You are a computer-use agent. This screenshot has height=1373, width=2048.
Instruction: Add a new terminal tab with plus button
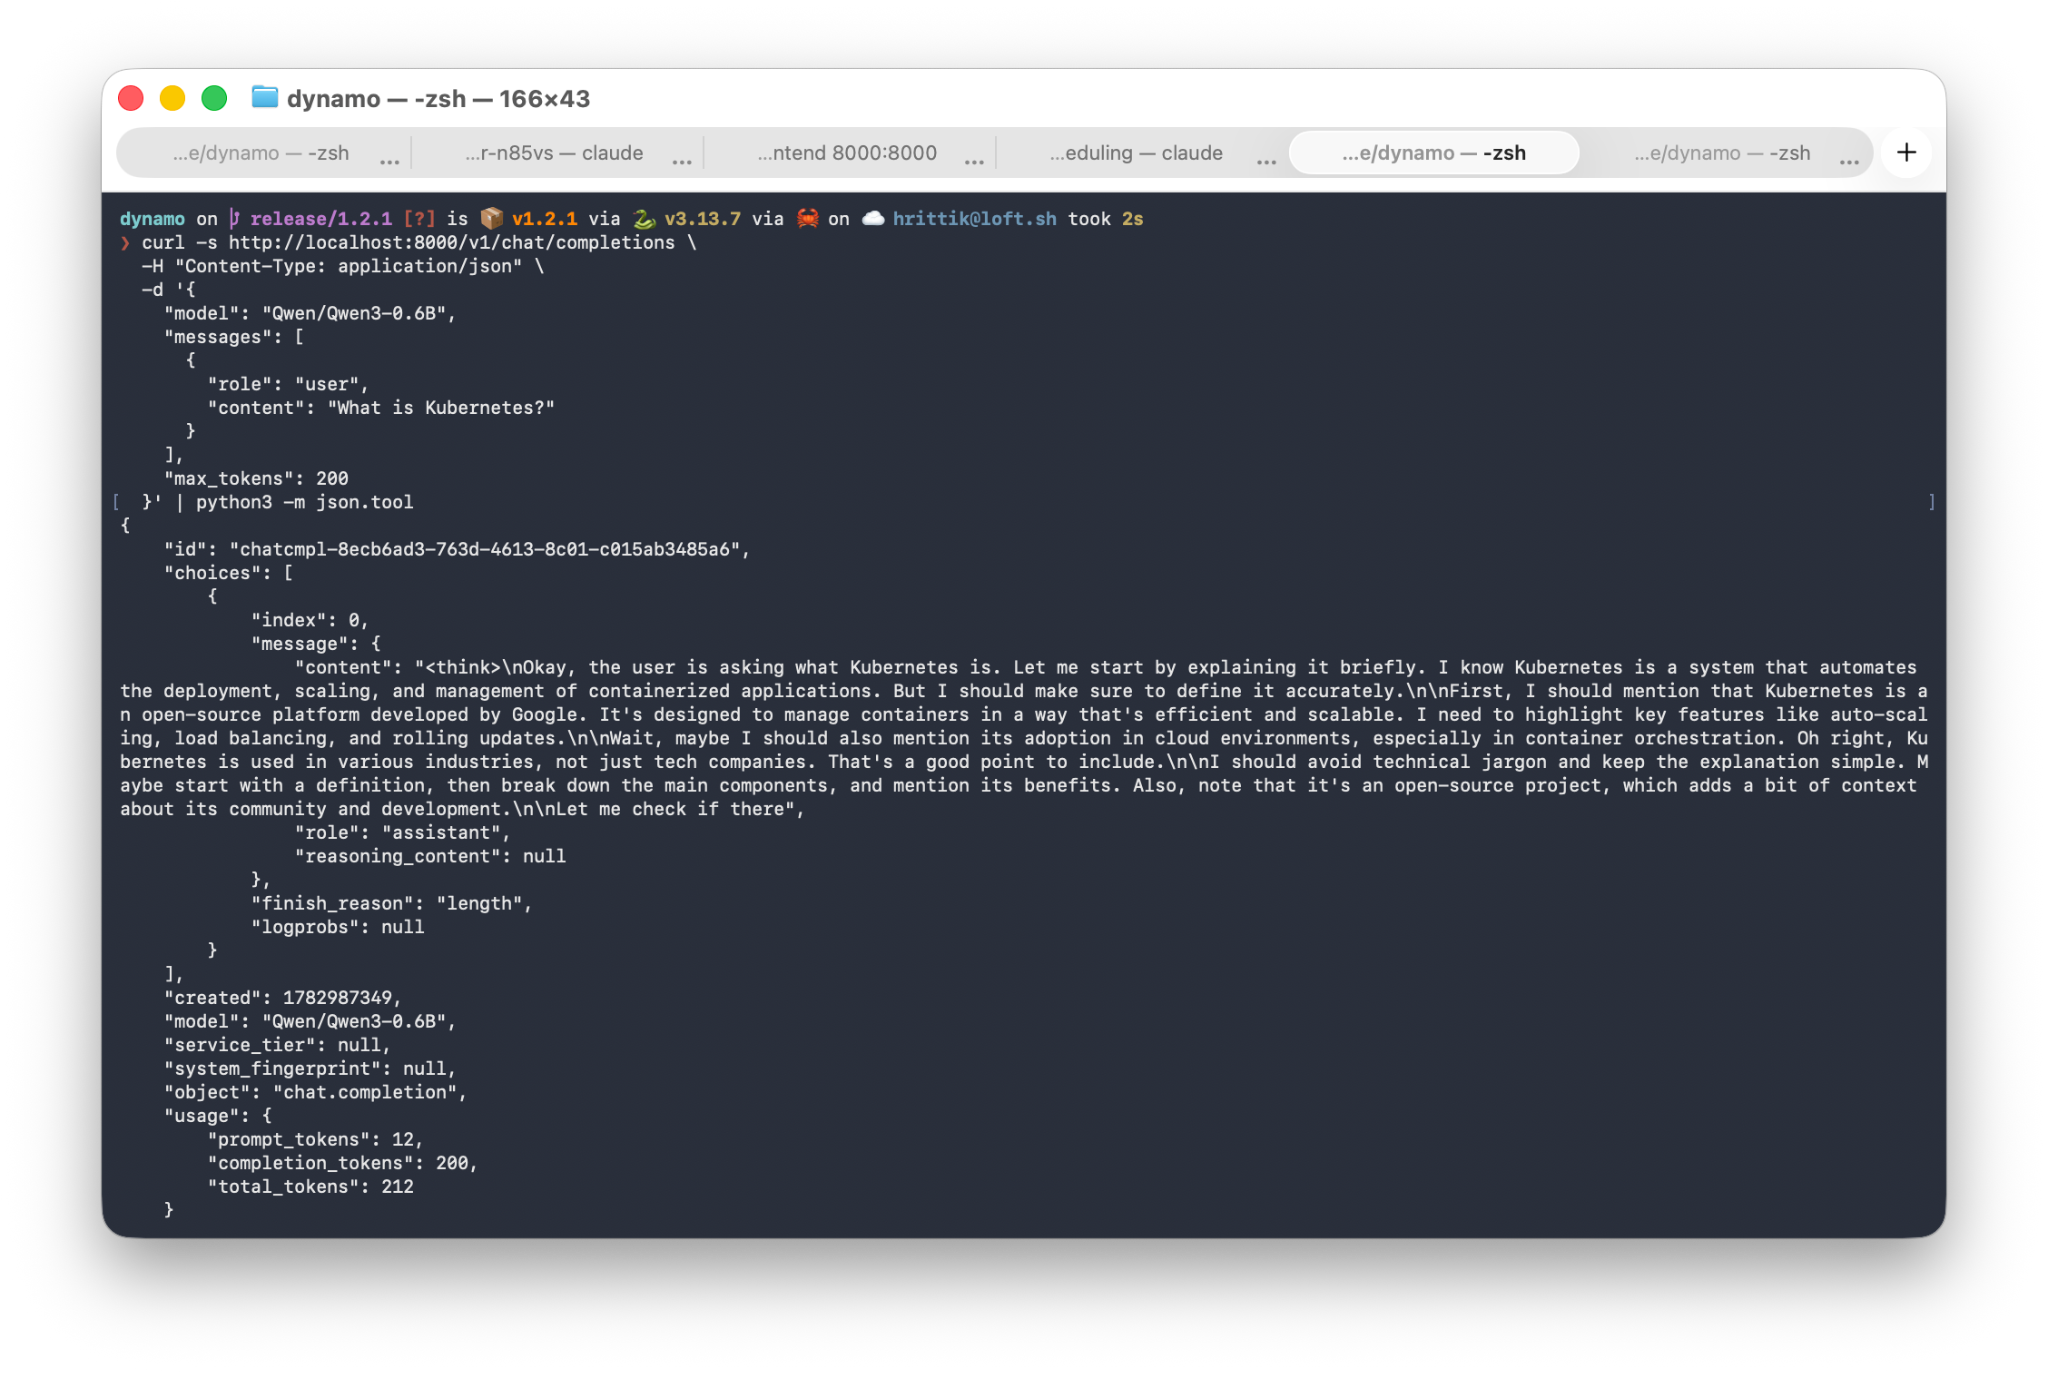click(1906, 152)
